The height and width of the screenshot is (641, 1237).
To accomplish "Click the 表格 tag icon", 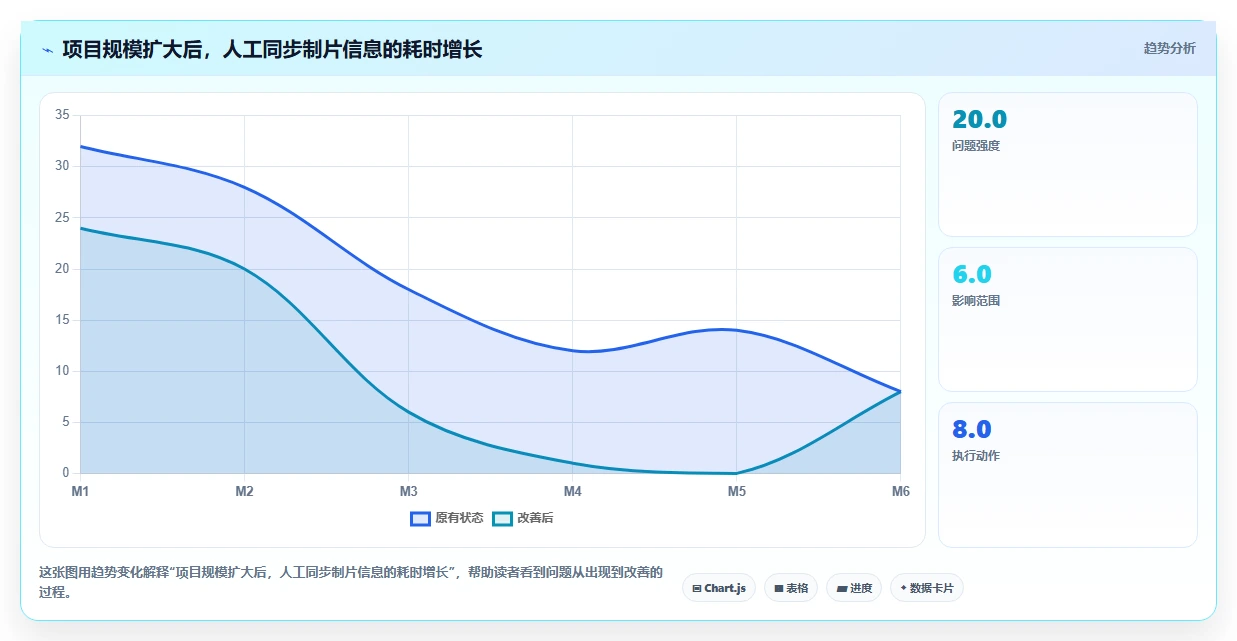I will 778,589.
